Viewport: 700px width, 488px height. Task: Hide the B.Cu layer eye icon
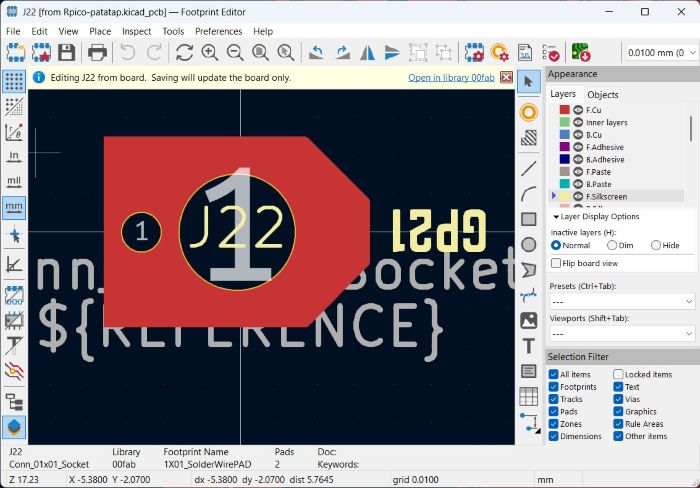click(578, 134)
